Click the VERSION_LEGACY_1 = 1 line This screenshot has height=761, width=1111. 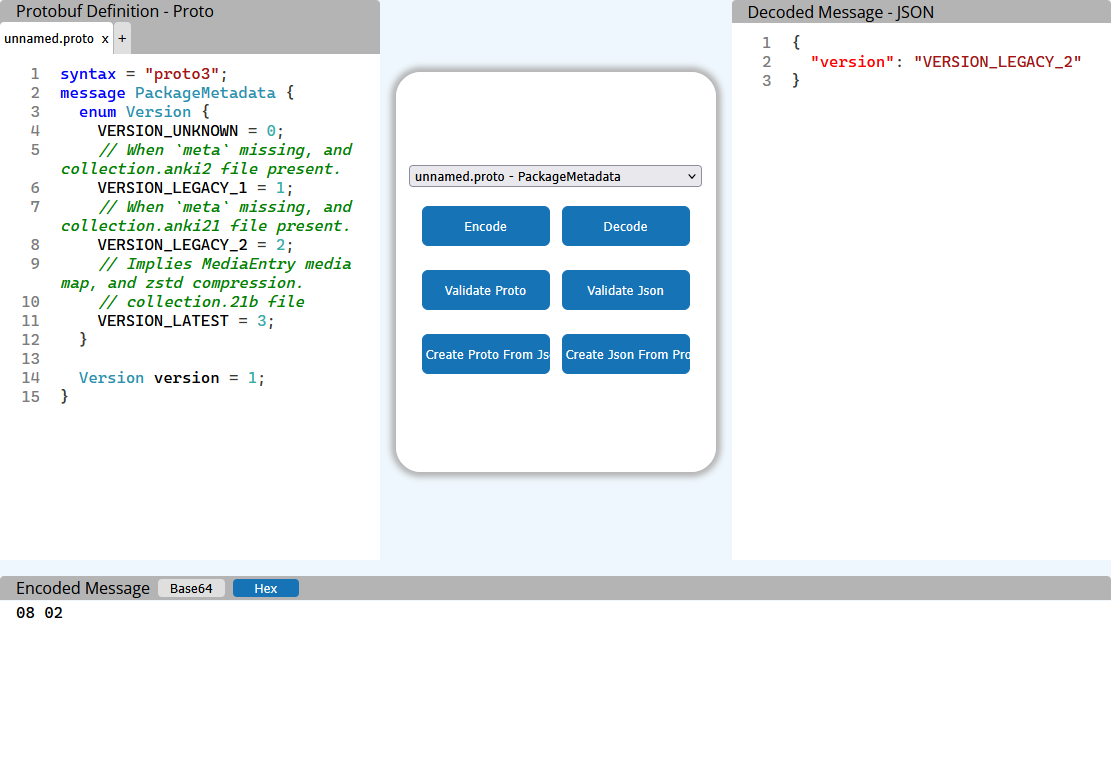tap(195, 188)
